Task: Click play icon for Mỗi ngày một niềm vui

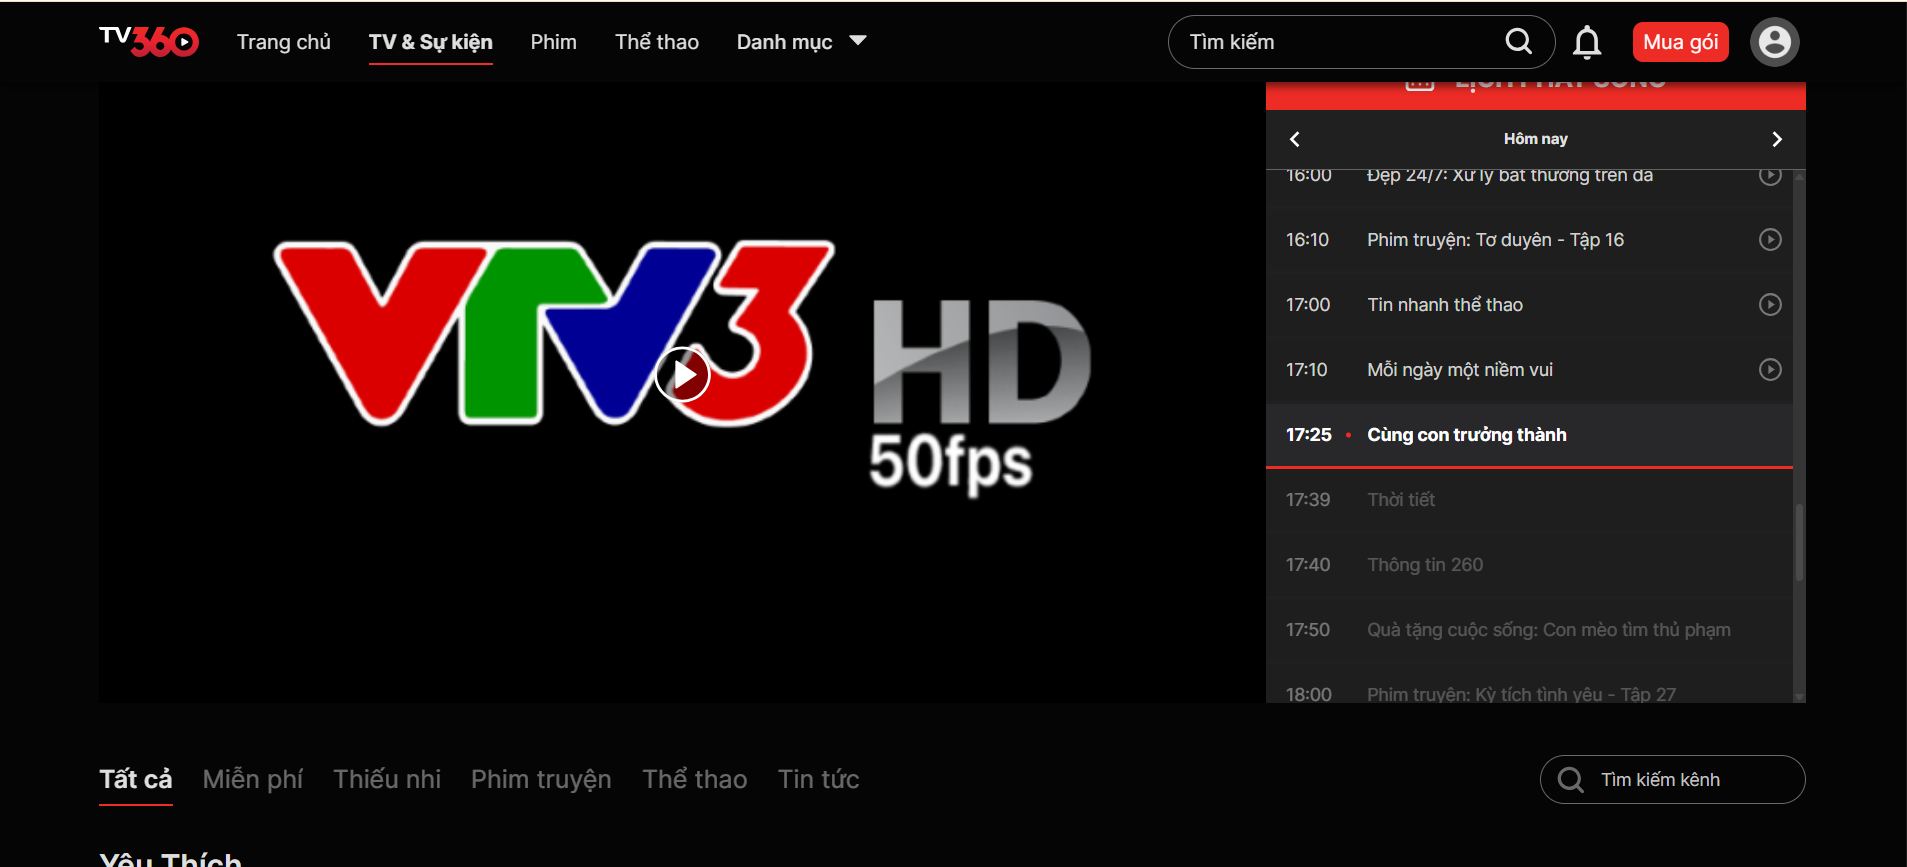Action: 1769,370
